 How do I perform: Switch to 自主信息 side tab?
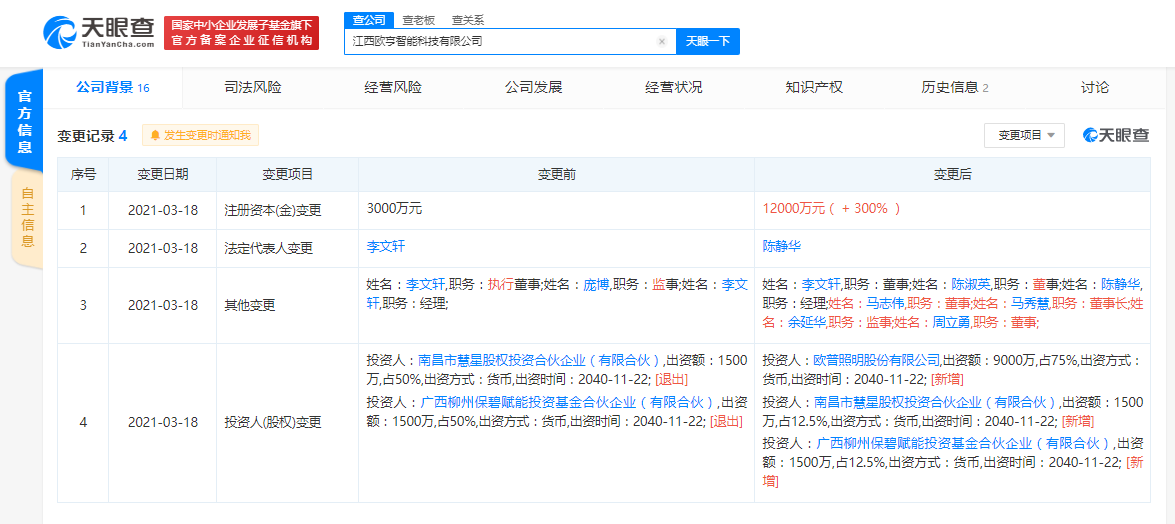click(27, 217)
